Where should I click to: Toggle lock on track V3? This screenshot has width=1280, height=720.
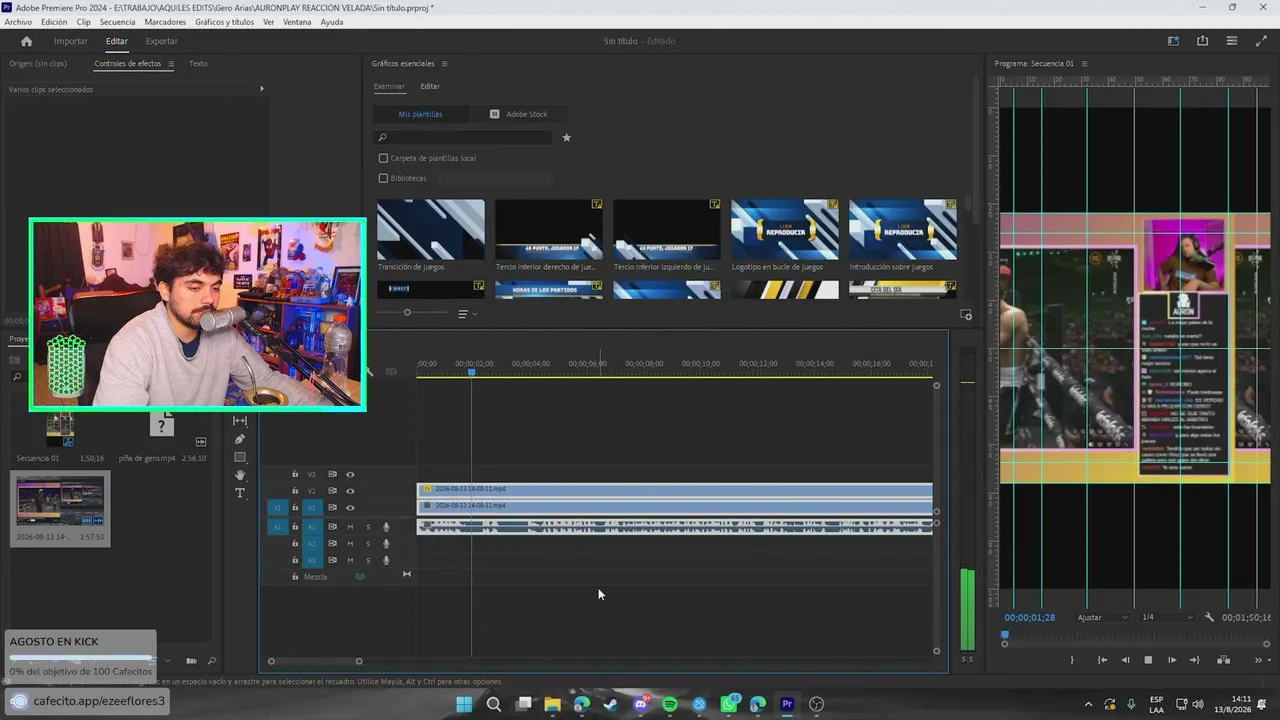295,474
